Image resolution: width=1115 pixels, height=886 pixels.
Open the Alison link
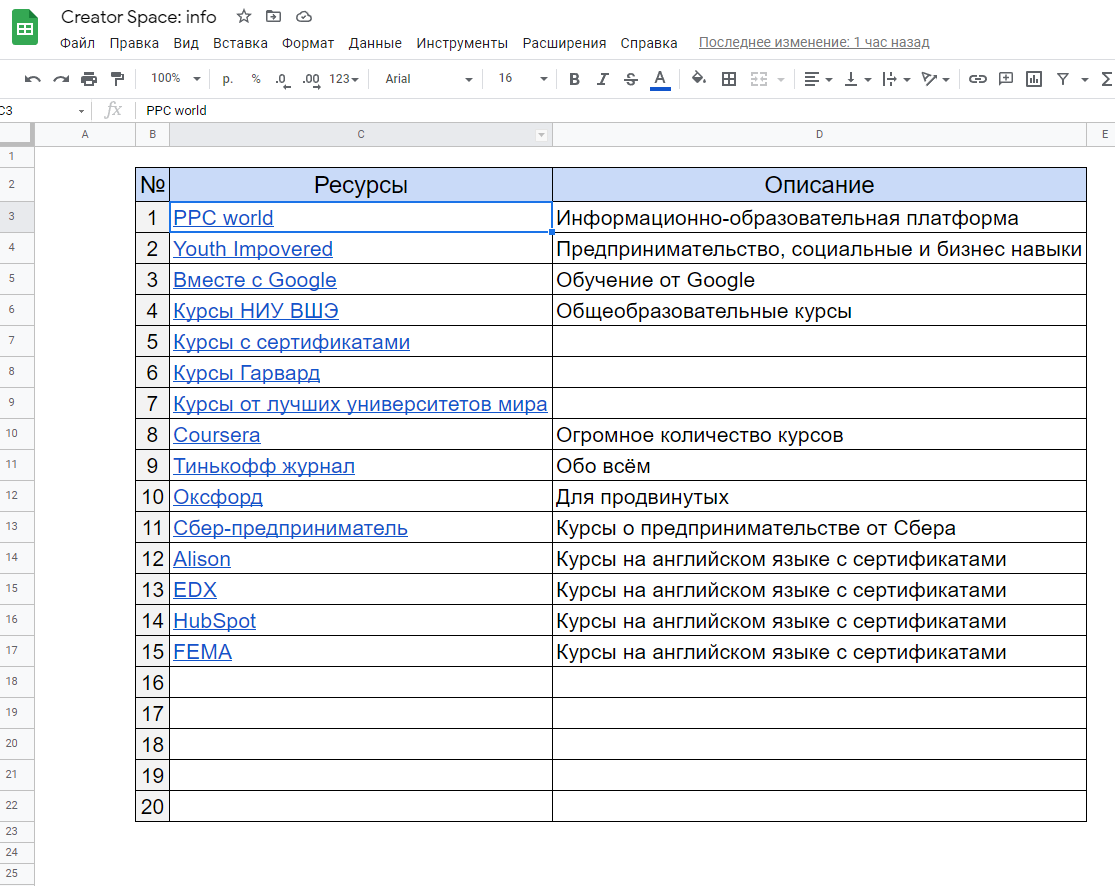coord(202,560)
